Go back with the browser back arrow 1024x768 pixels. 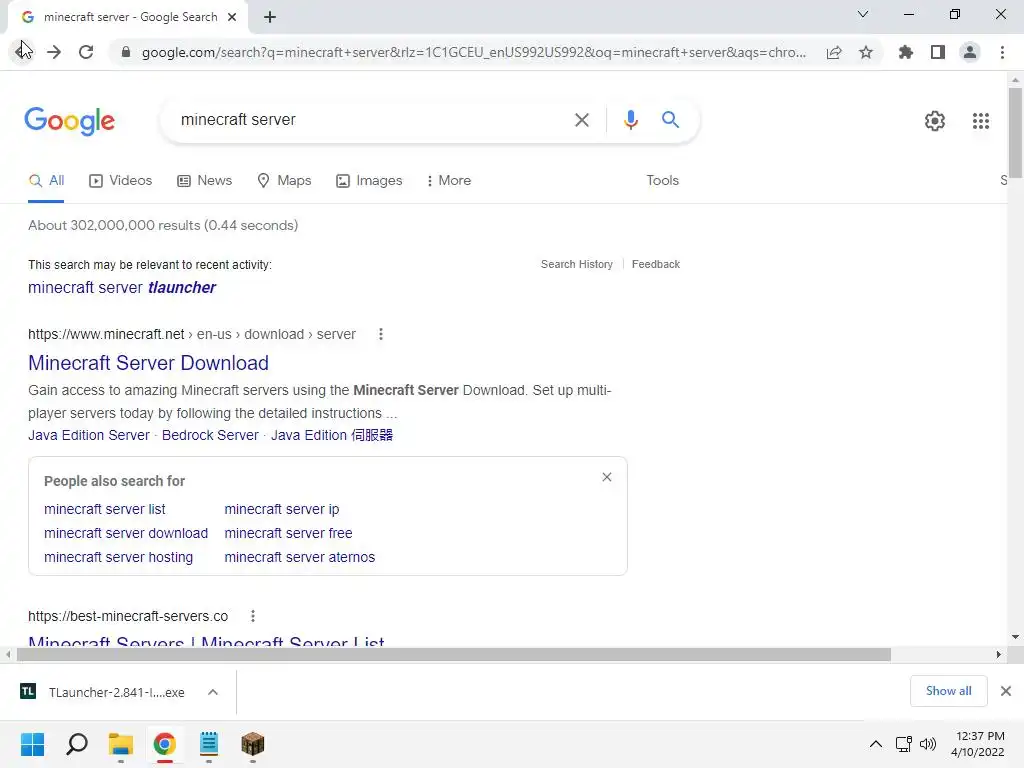[21, 52]
